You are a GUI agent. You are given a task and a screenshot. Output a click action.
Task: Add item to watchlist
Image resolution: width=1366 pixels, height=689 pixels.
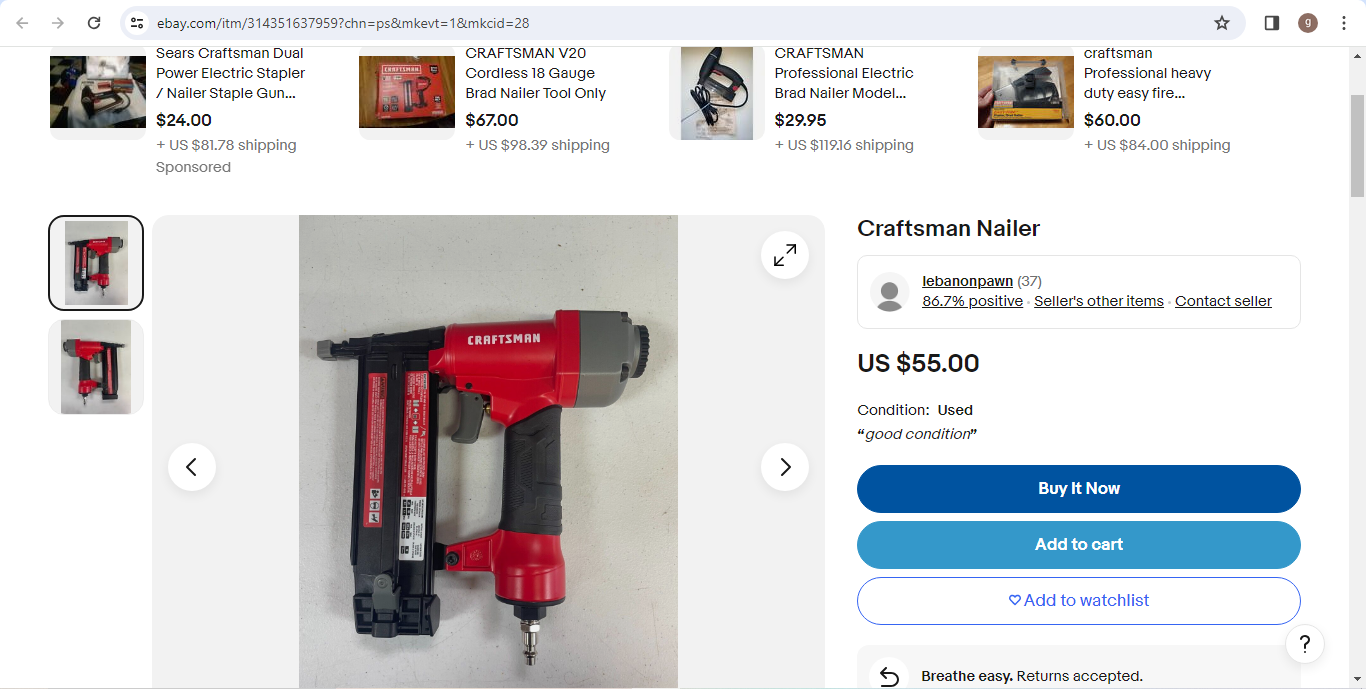(1079, 601)
